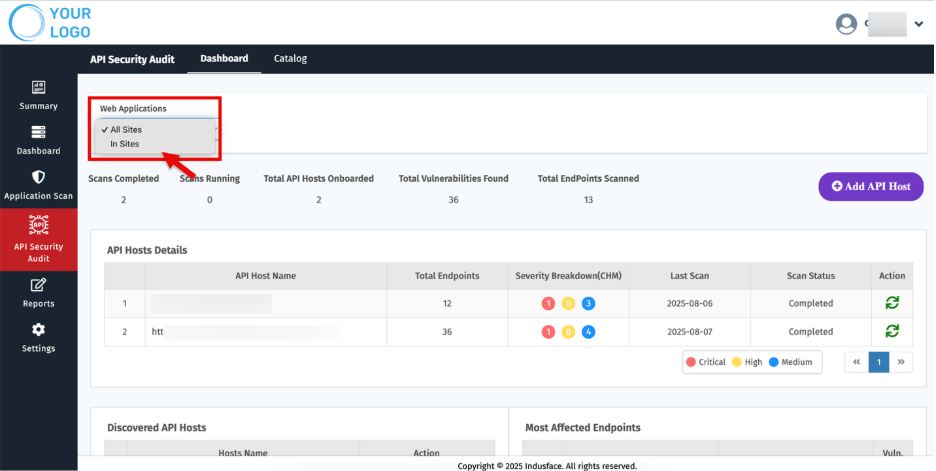
Task: Click total endpoints value 36 in row 2
Action: [x=447, y=331]
